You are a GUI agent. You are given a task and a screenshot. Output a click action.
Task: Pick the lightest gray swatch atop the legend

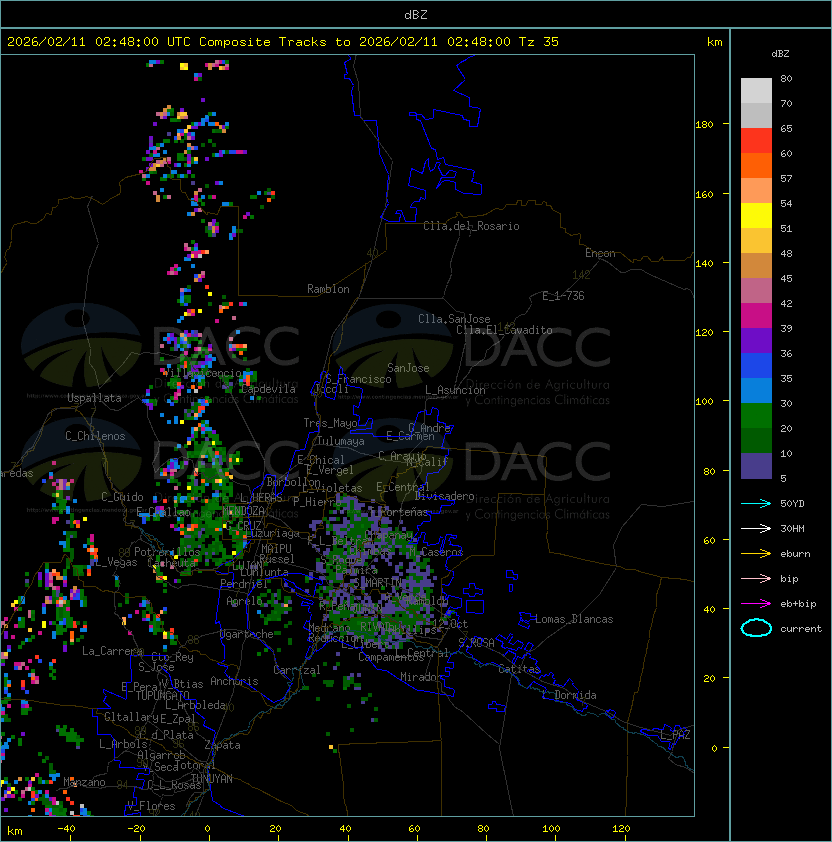coord(756,91)
